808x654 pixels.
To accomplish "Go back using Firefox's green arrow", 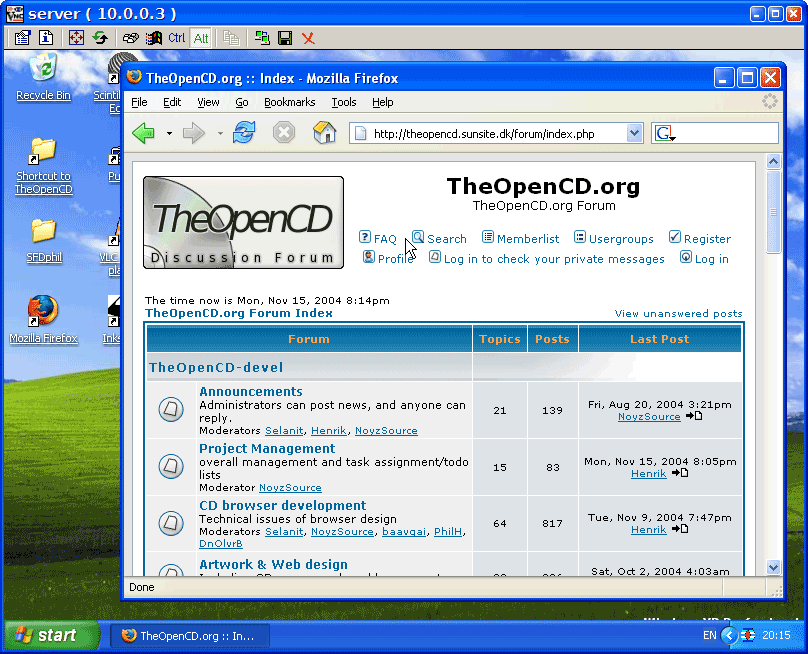I will click(x=143, y=133).
